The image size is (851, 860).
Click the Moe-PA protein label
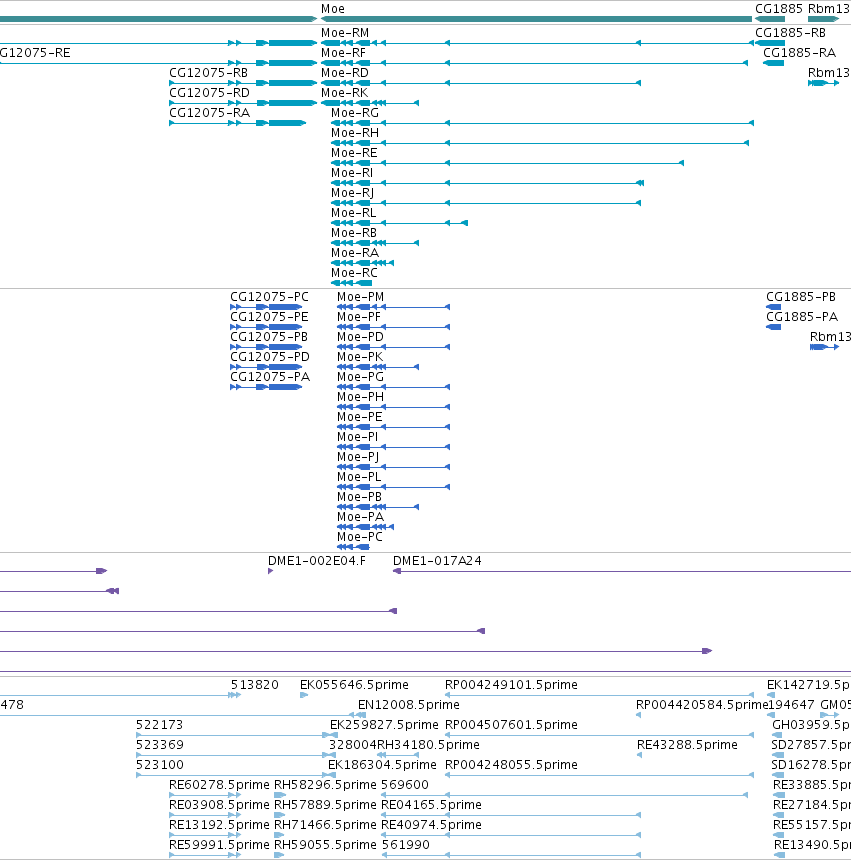click(x=360, y=517)
